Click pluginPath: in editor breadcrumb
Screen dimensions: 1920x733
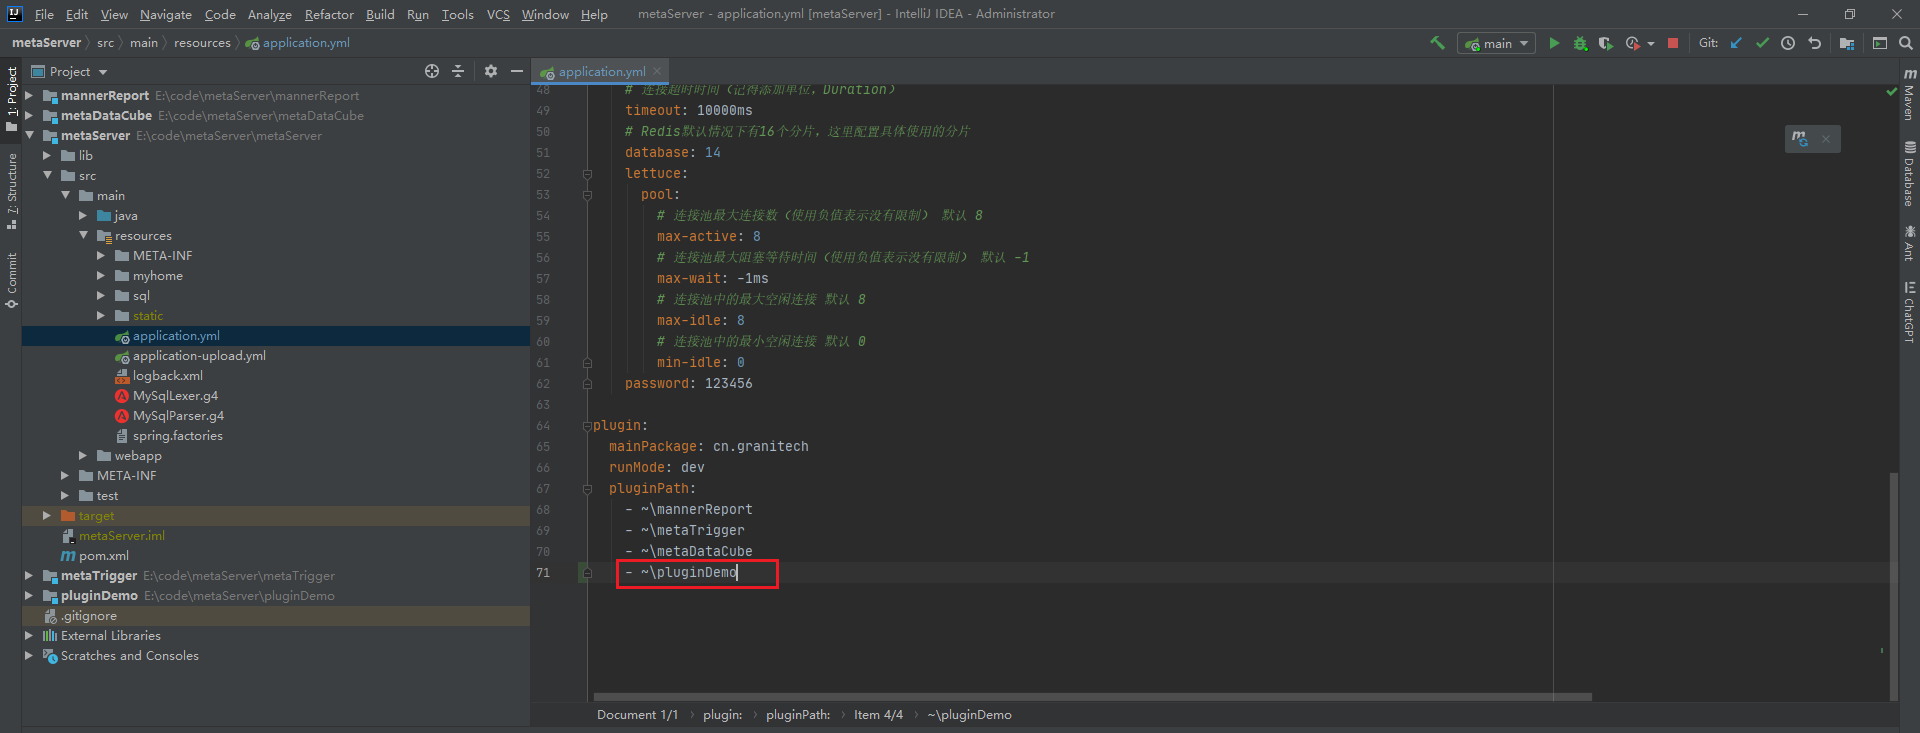798,715
